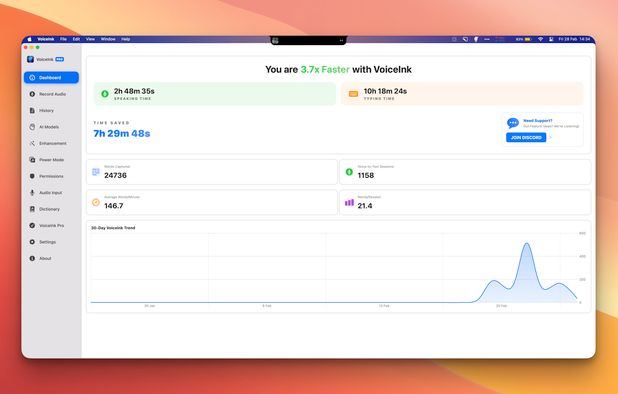Click the "30-Day VoiceInk Trend" chart title
618x394 pixels.
pyautogui.click(x=113, y=228)
